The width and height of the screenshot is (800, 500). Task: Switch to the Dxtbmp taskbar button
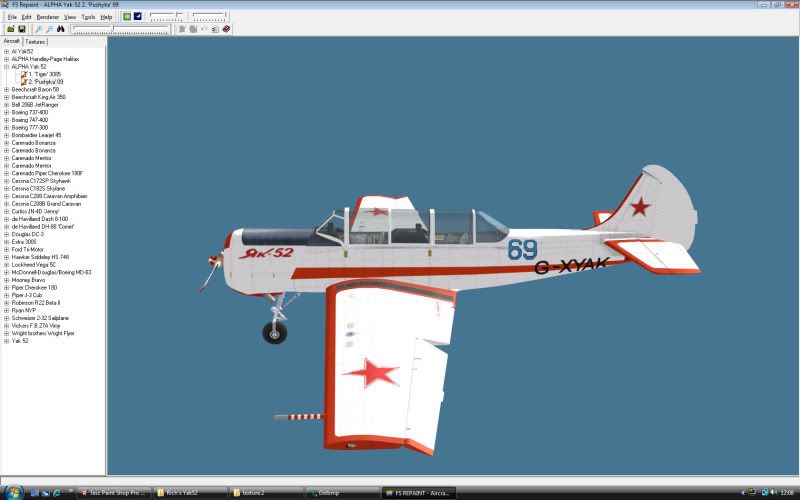(342, 493)
